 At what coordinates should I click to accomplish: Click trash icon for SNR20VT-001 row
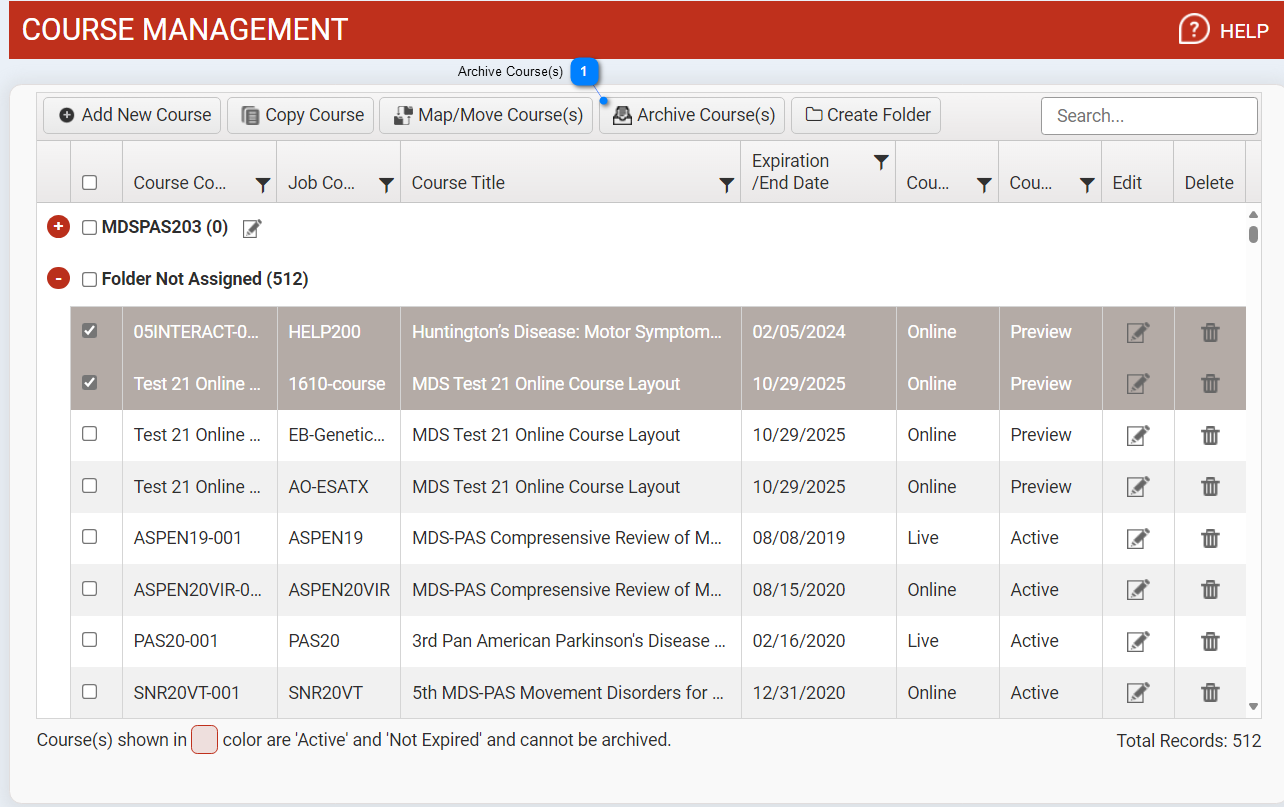pos(1210,692)
